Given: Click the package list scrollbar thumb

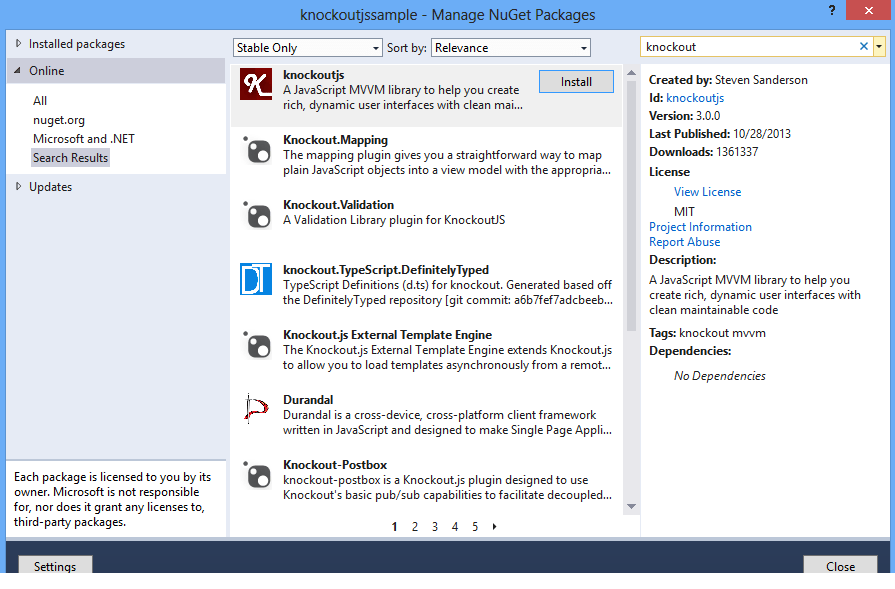Looking at the screenshot, I should coord(631,205).
